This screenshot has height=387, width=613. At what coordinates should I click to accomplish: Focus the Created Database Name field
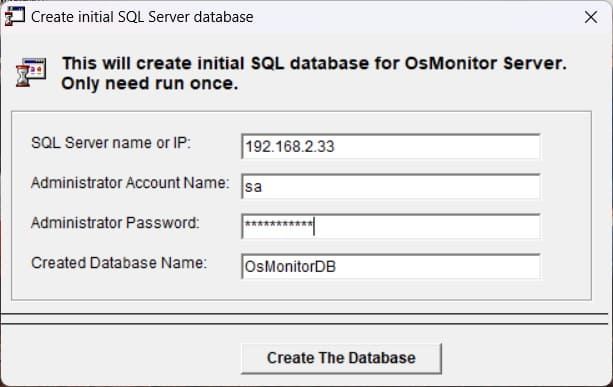pos(391,267)
